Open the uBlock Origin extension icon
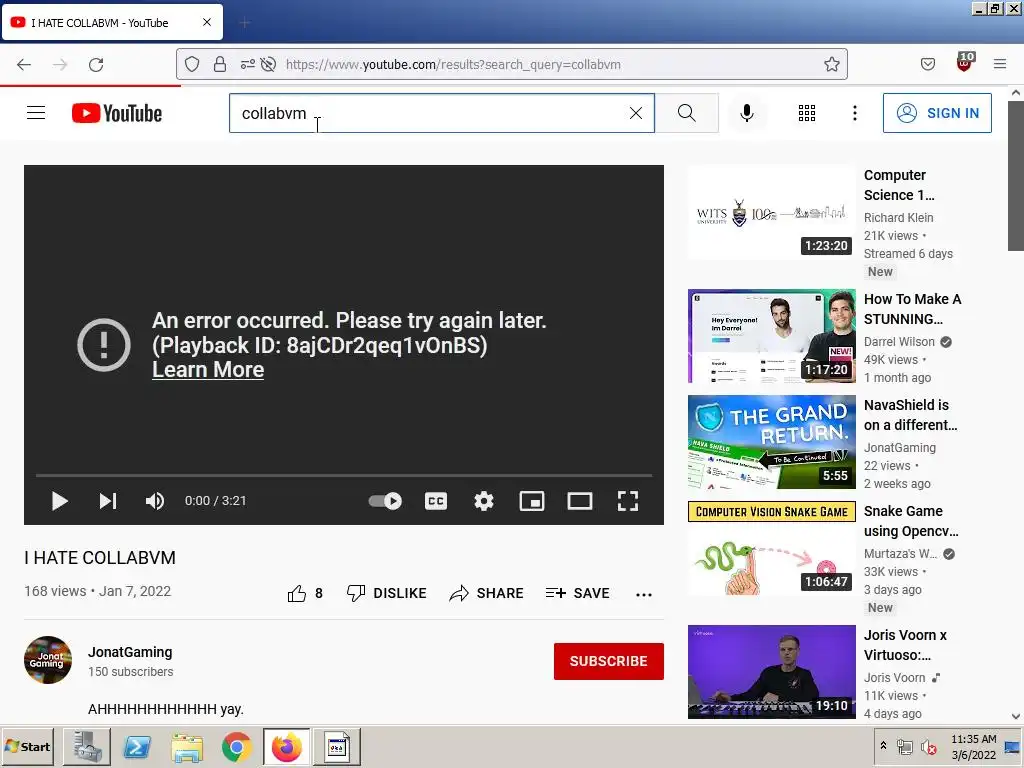This screenshot has height=768, width=1024. [965, 63]
